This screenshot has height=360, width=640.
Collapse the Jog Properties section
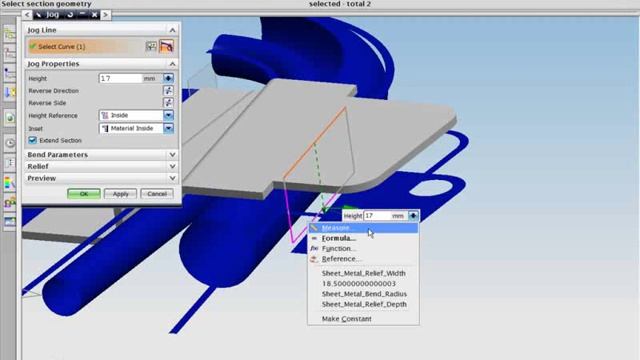(172, 64)
